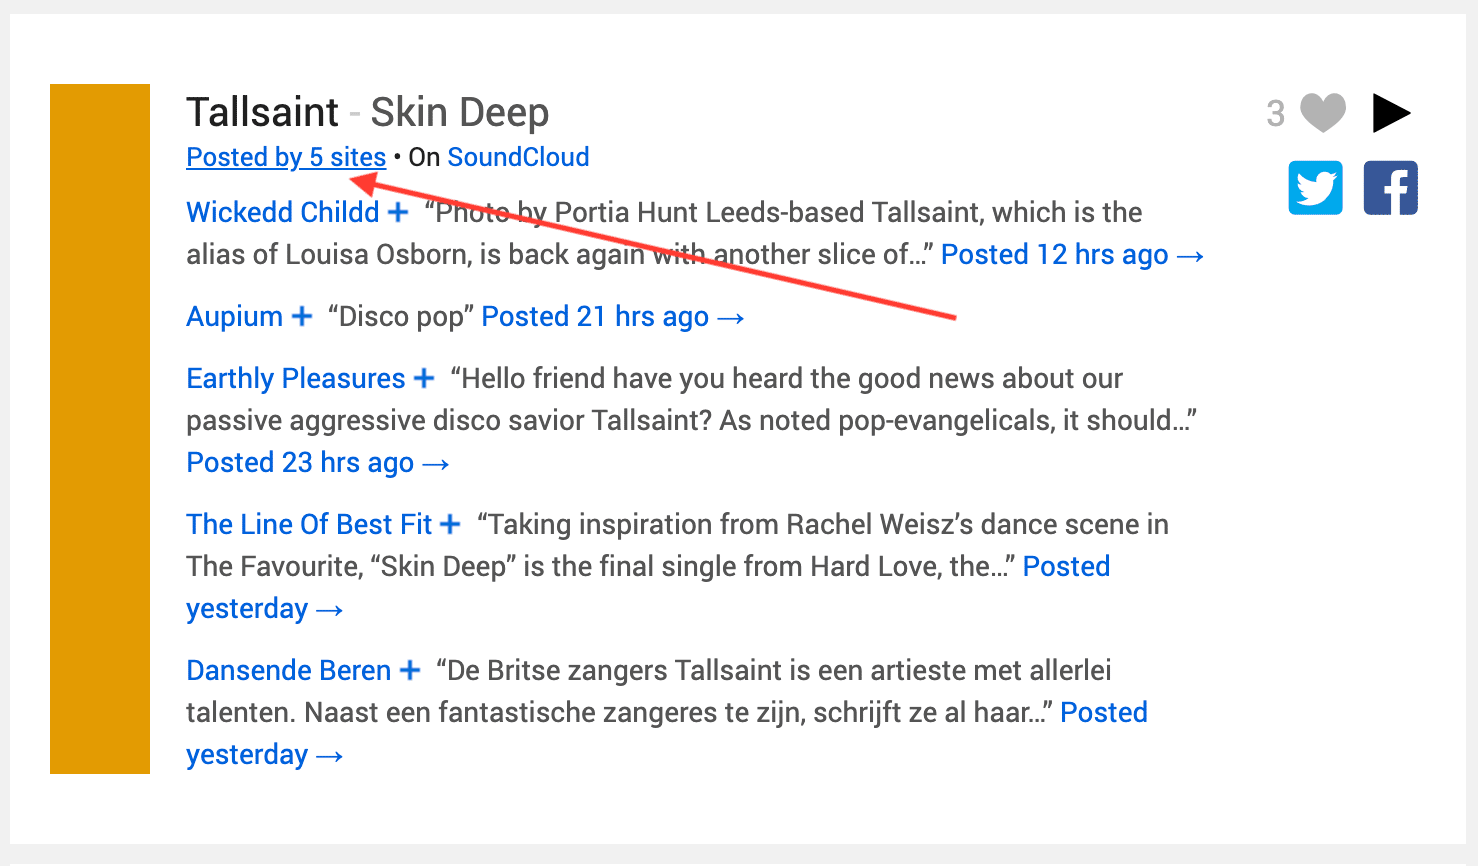Open the Tallsaint artist link

point(263,112)
